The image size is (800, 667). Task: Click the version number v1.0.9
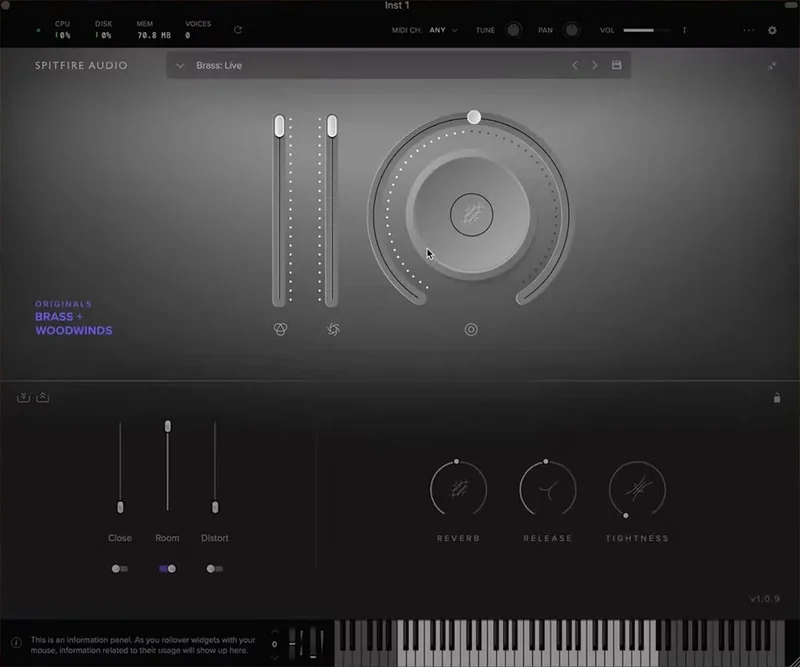(x=765, y=599)
